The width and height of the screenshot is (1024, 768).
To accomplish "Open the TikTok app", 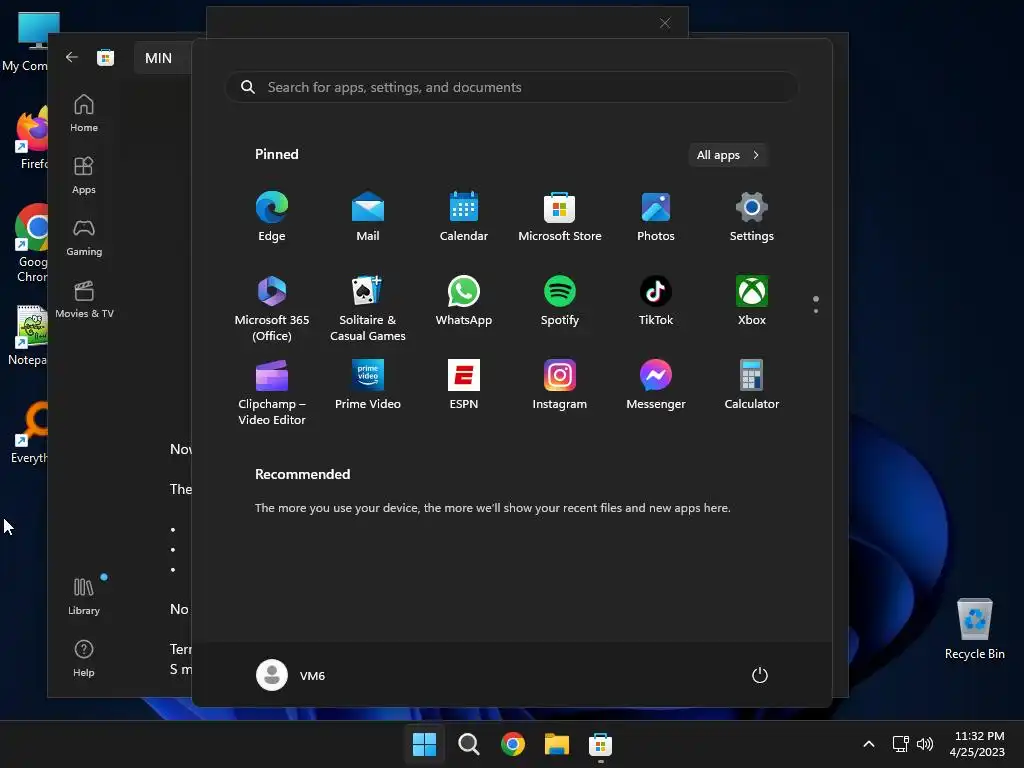I will (x=656, y=301).
